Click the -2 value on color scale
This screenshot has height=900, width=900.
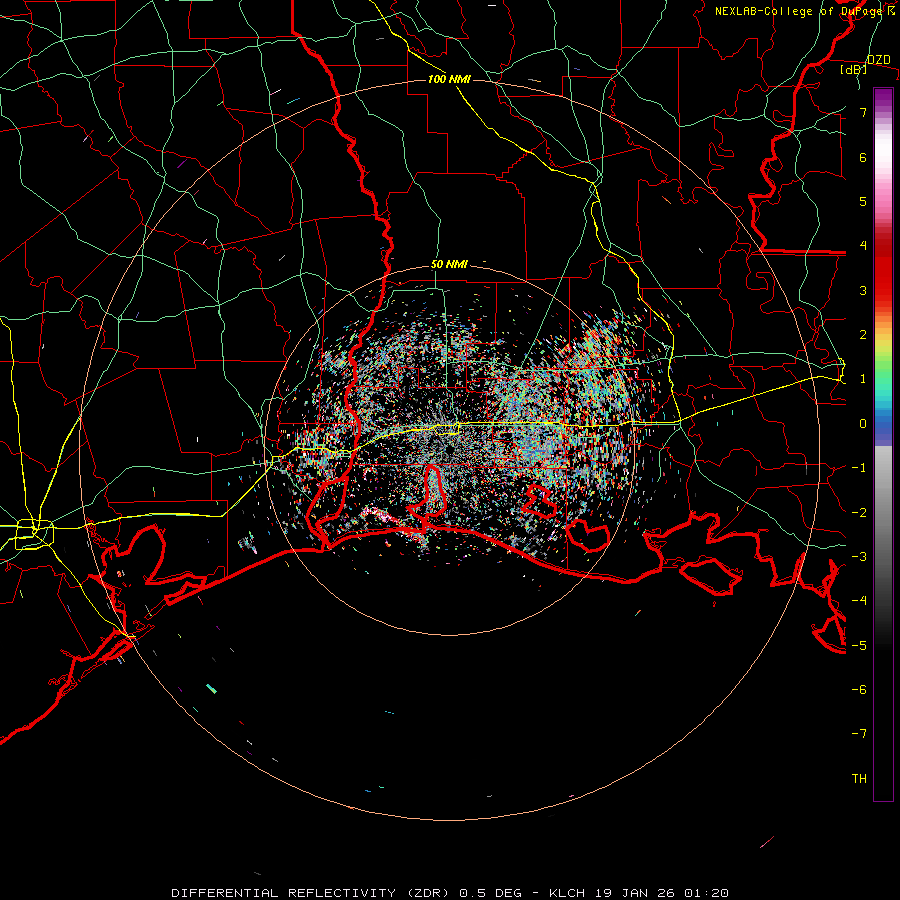(859, 512)
